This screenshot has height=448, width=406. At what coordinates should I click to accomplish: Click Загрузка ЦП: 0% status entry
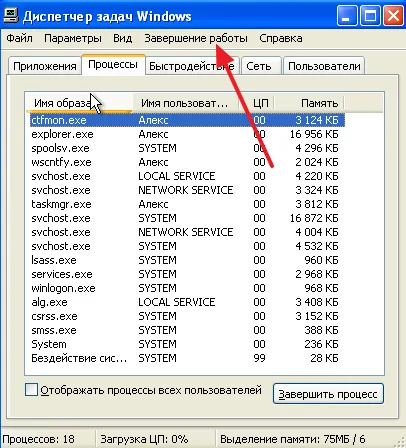pos(144,439)
